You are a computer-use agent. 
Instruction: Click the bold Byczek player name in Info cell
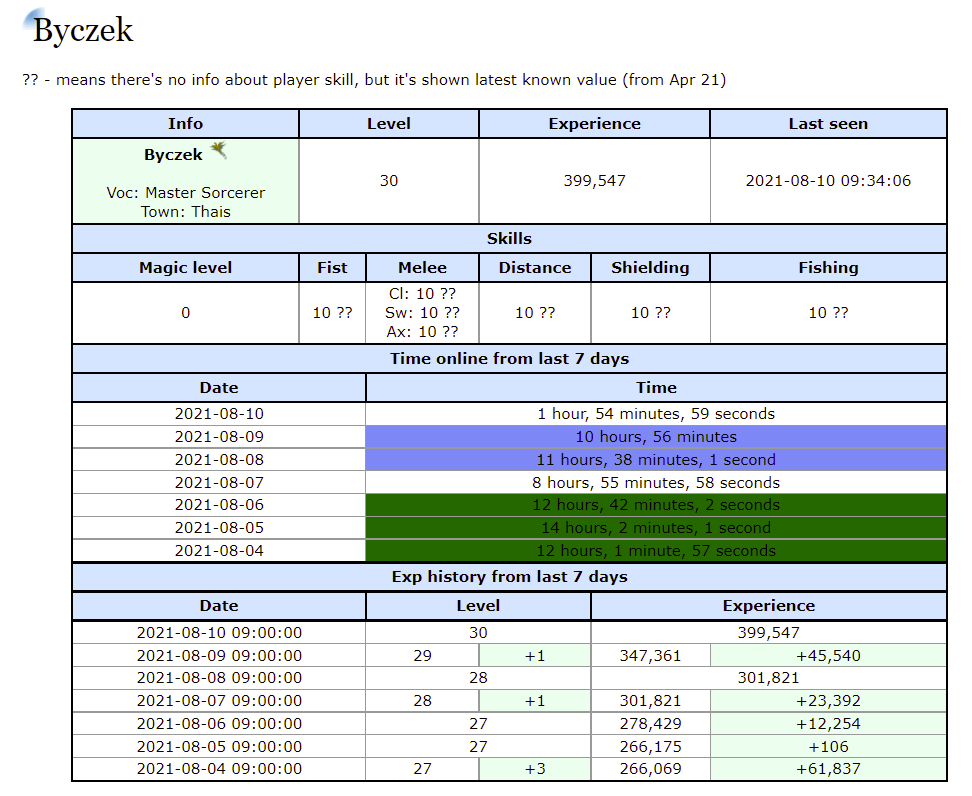(173, 155)
